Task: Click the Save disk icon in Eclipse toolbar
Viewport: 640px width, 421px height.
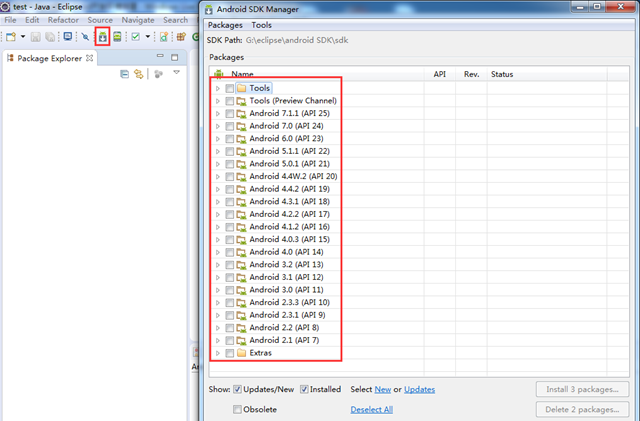Action: point(36,37)
